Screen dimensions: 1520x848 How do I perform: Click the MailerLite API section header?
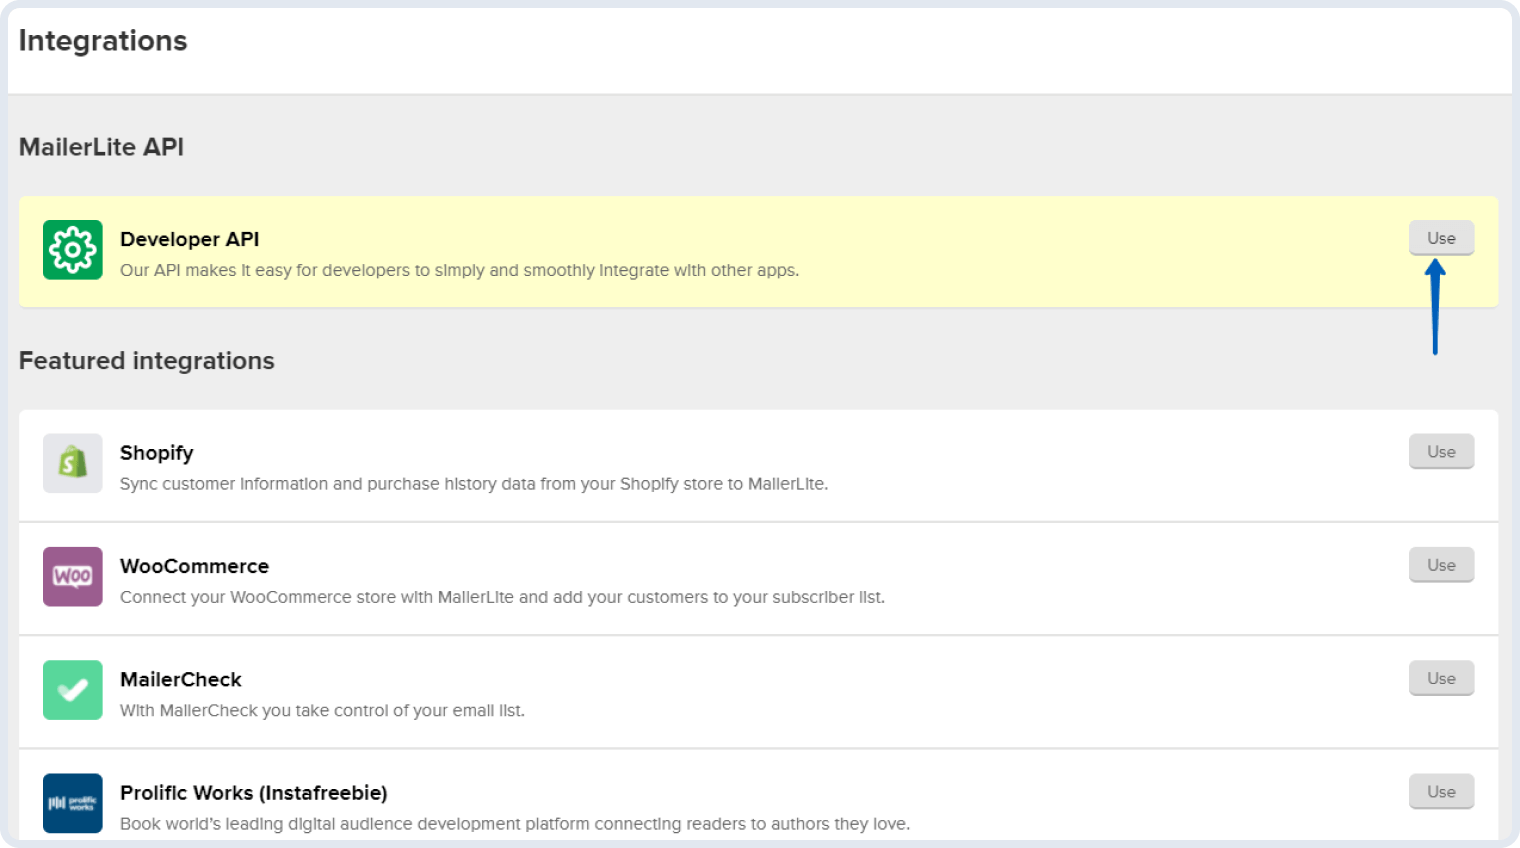(100, 147)
